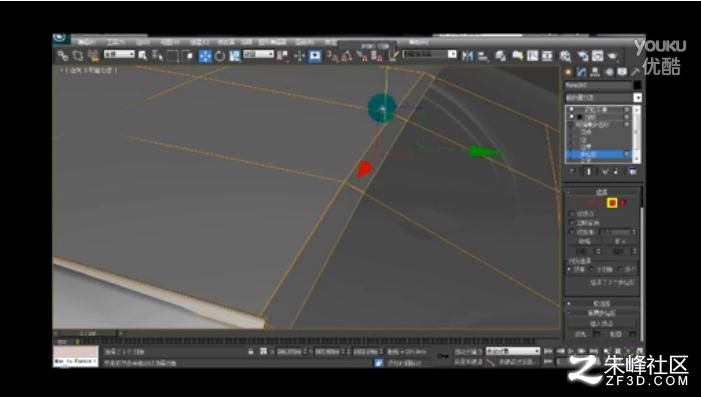
Task: Open the Material Editor icon
Action: coord(565,56)
